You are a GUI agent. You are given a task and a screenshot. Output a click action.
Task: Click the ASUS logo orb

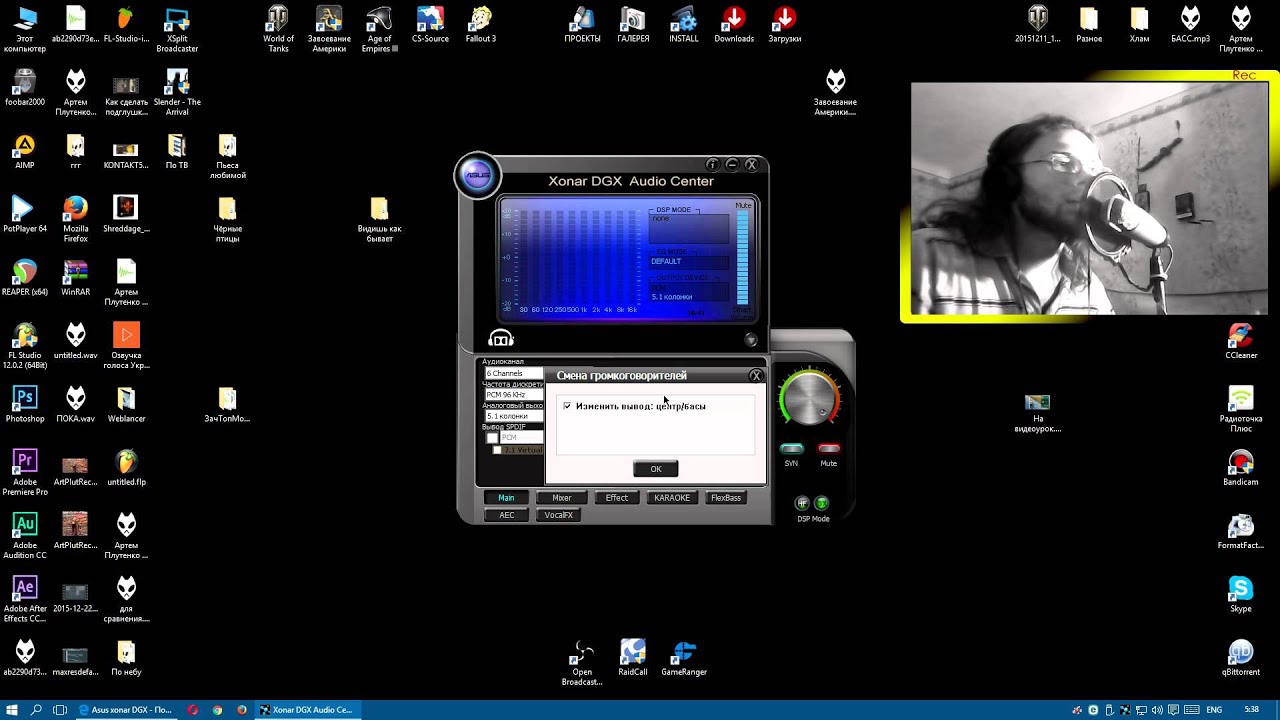coord(478,176)
